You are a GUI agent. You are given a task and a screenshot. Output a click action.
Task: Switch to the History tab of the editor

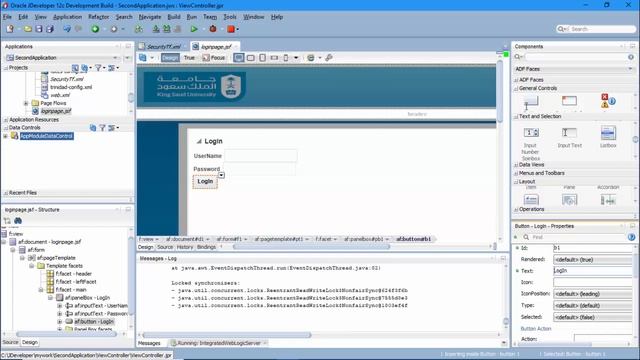click(x=184, y=247)
